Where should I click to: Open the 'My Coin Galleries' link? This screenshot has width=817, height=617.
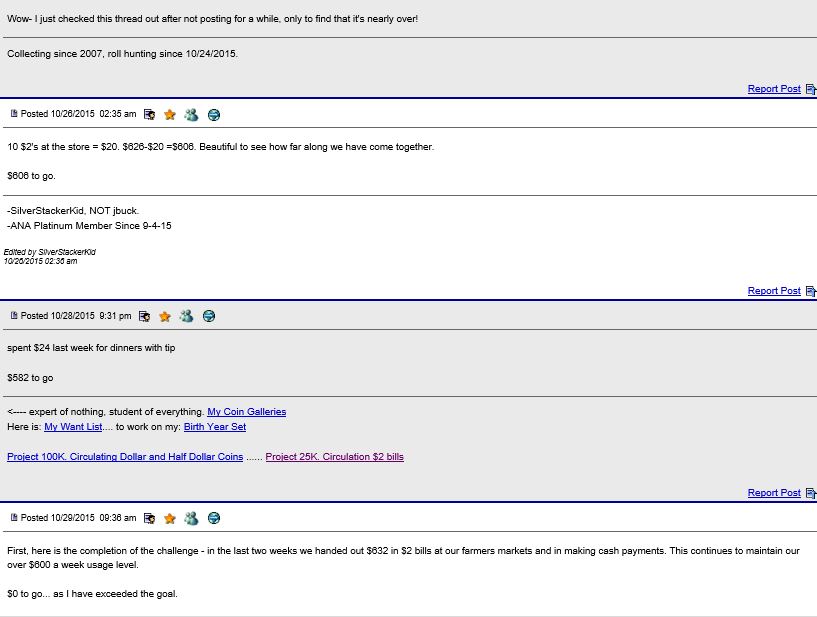pyautogui.click(x=246, y=412)
